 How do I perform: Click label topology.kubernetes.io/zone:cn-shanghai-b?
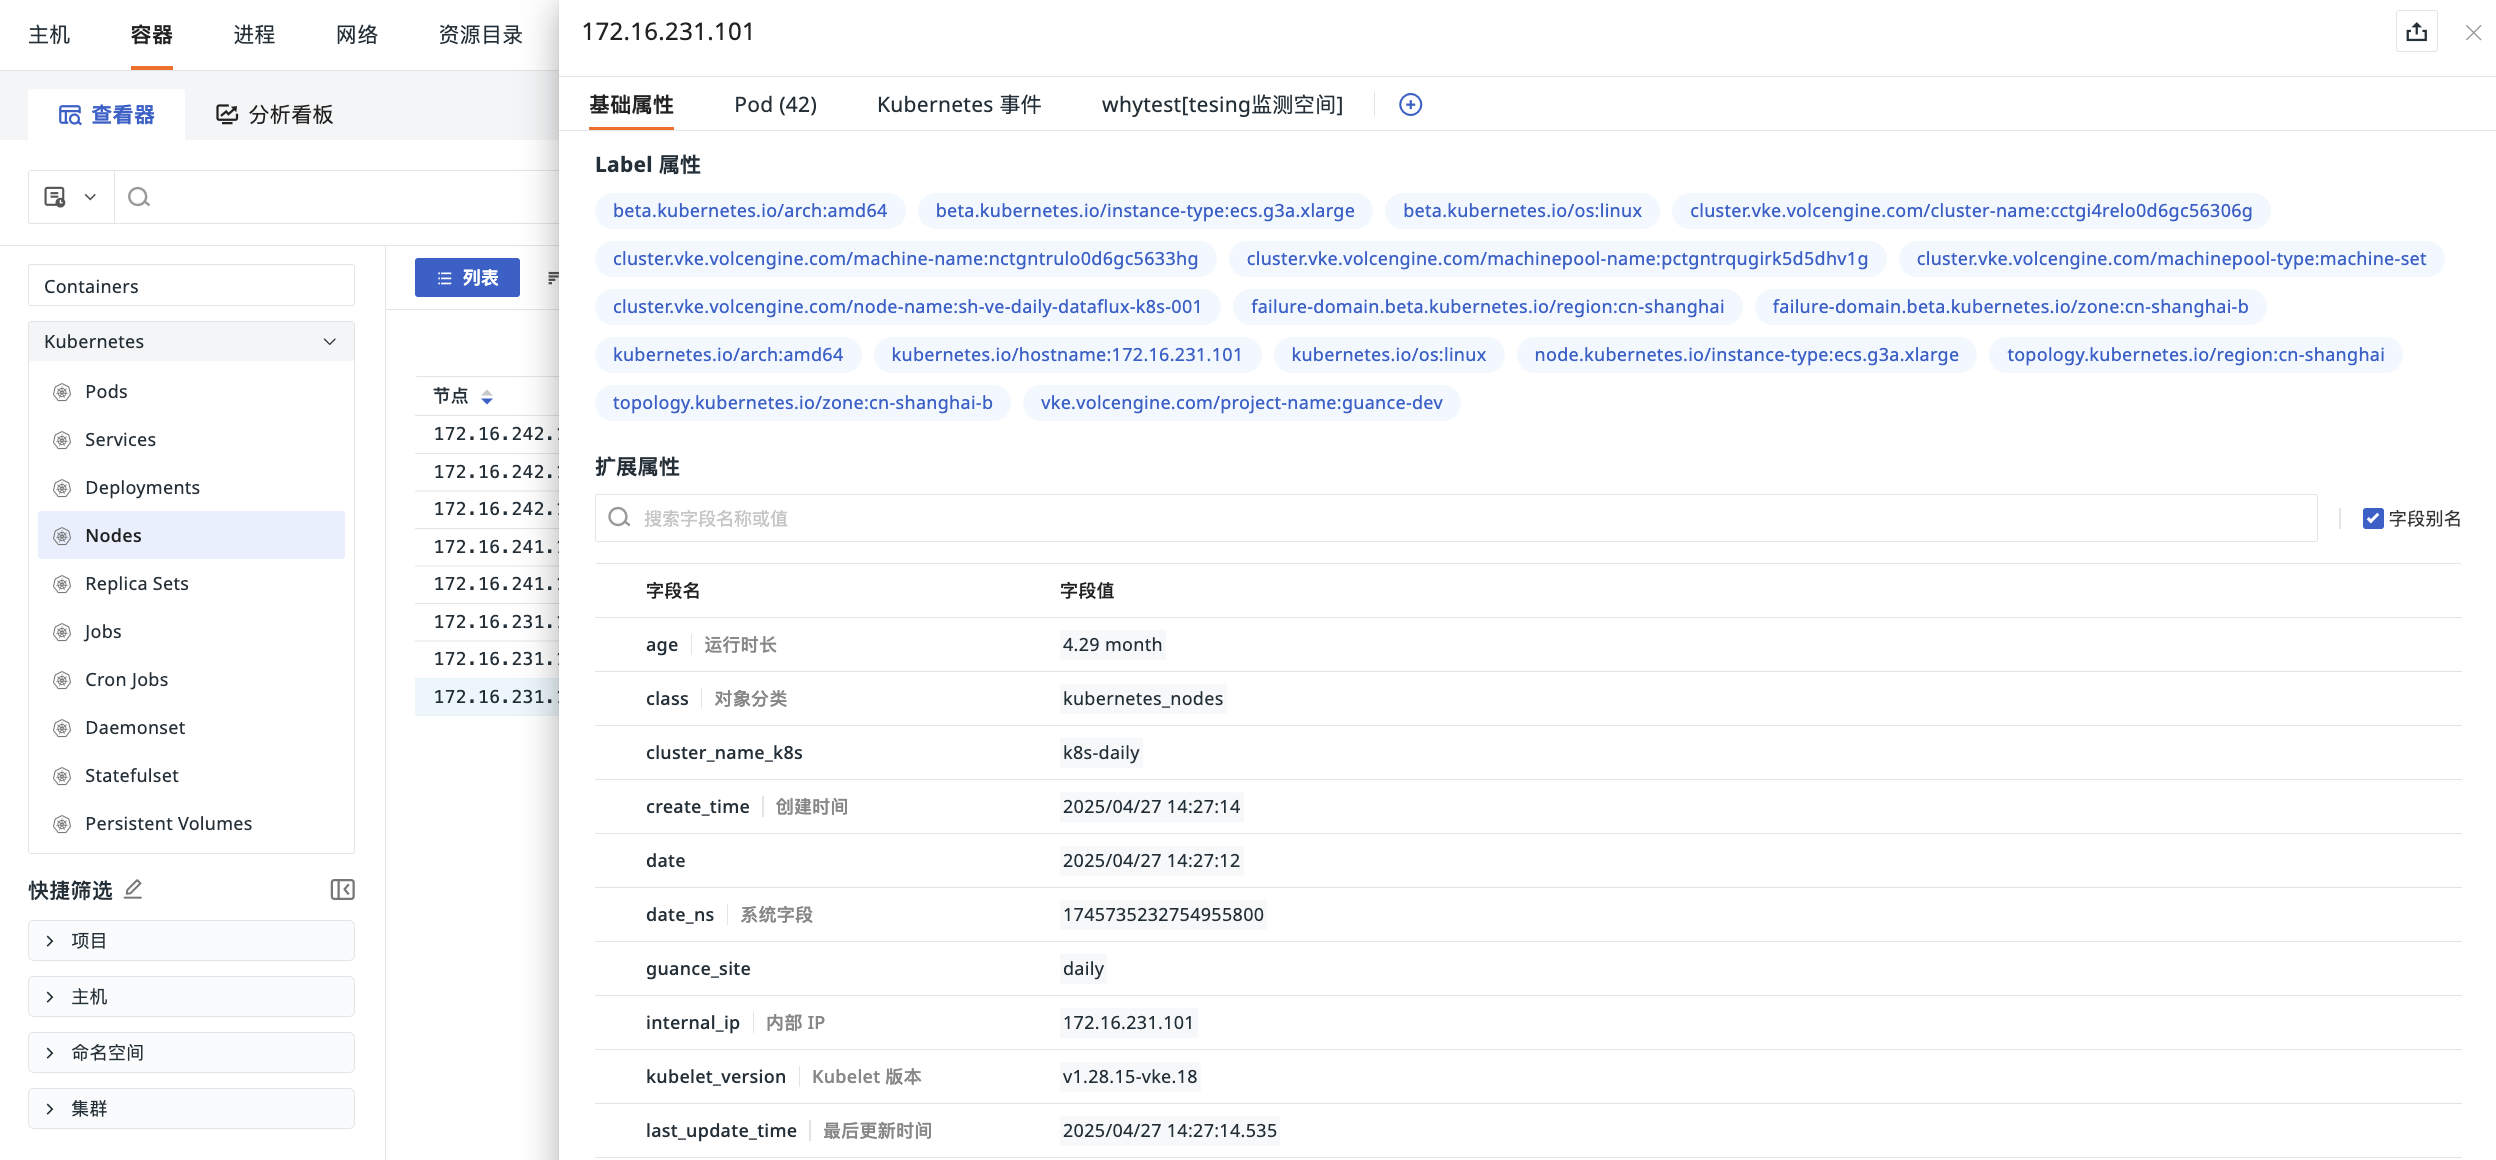pyautogui.click(x=802, y=403)
